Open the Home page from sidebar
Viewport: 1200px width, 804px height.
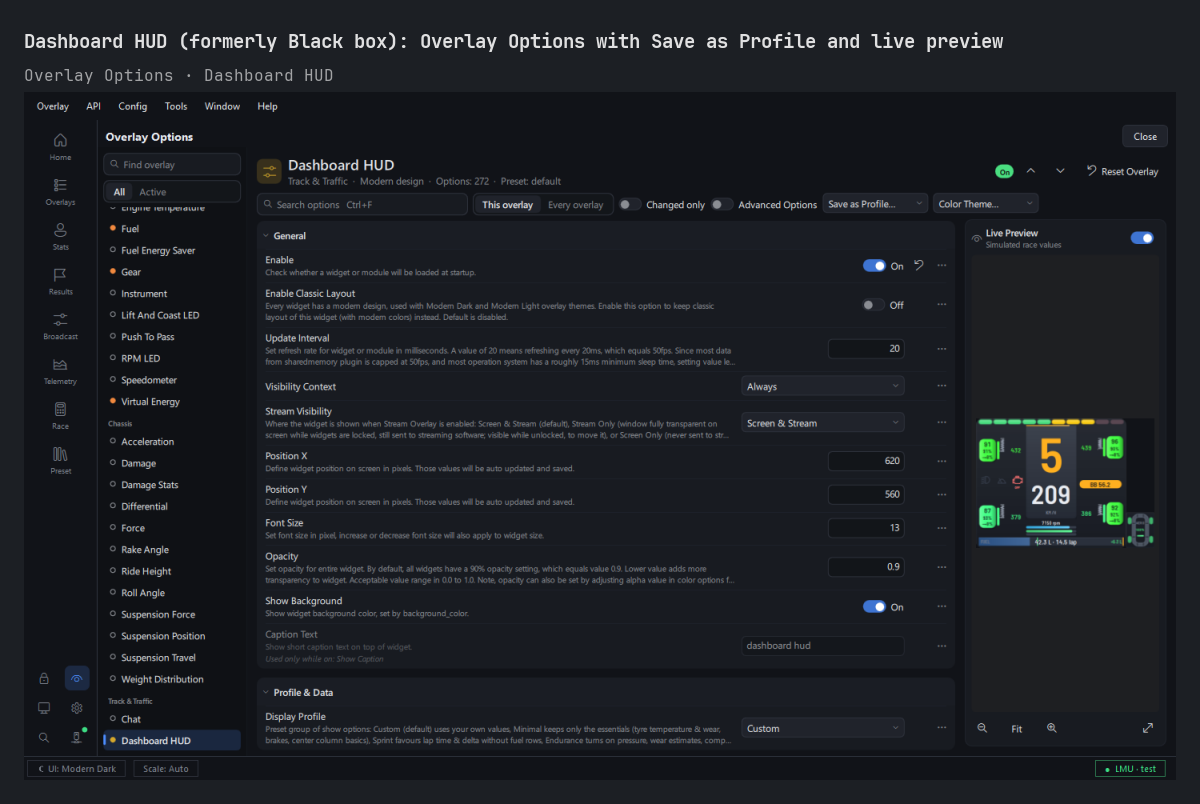[60, 147]
